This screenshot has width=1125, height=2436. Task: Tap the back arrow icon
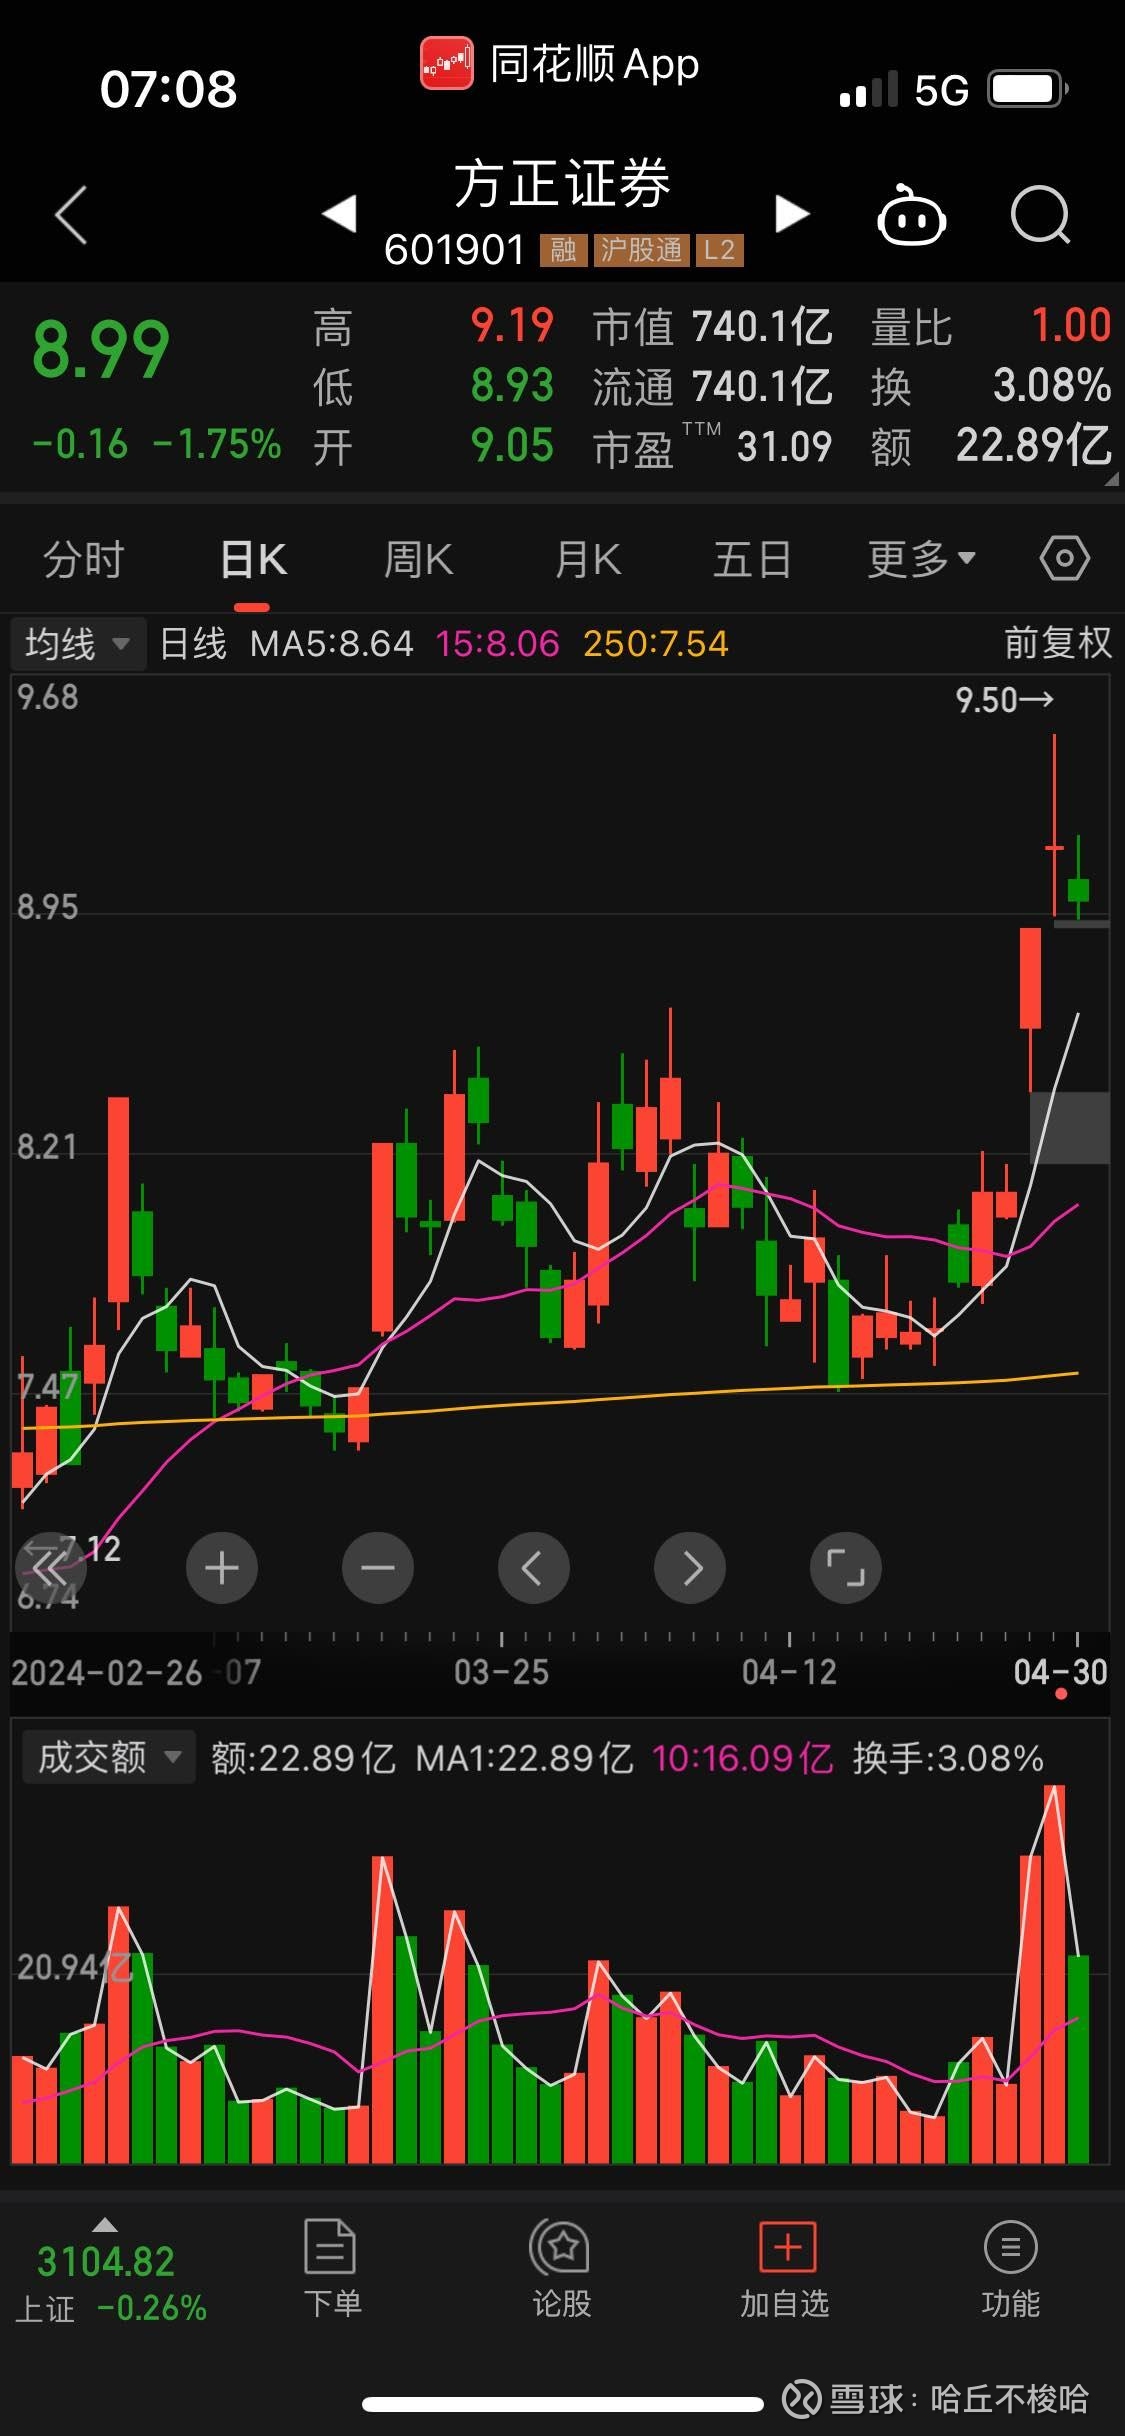pyautogui.click(x=71, y=214)
